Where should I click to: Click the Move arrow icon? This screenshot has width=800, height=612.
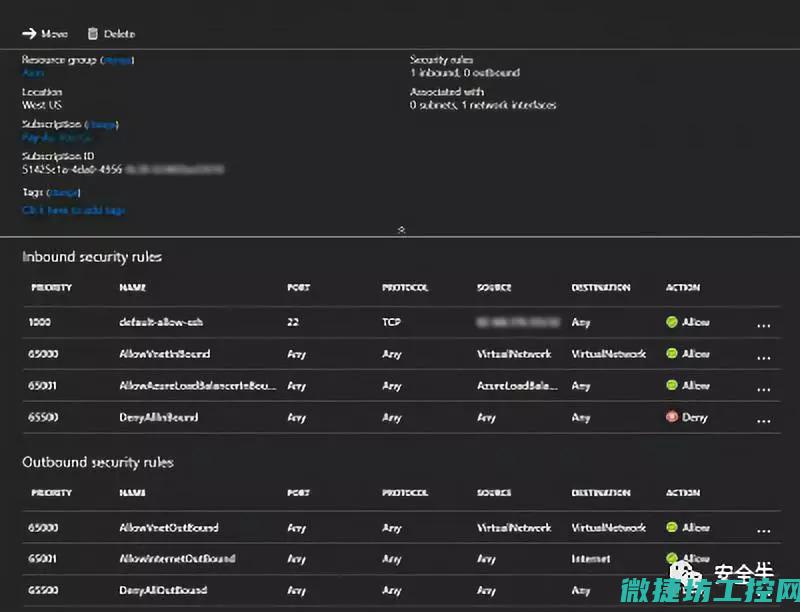click(29, 34)
